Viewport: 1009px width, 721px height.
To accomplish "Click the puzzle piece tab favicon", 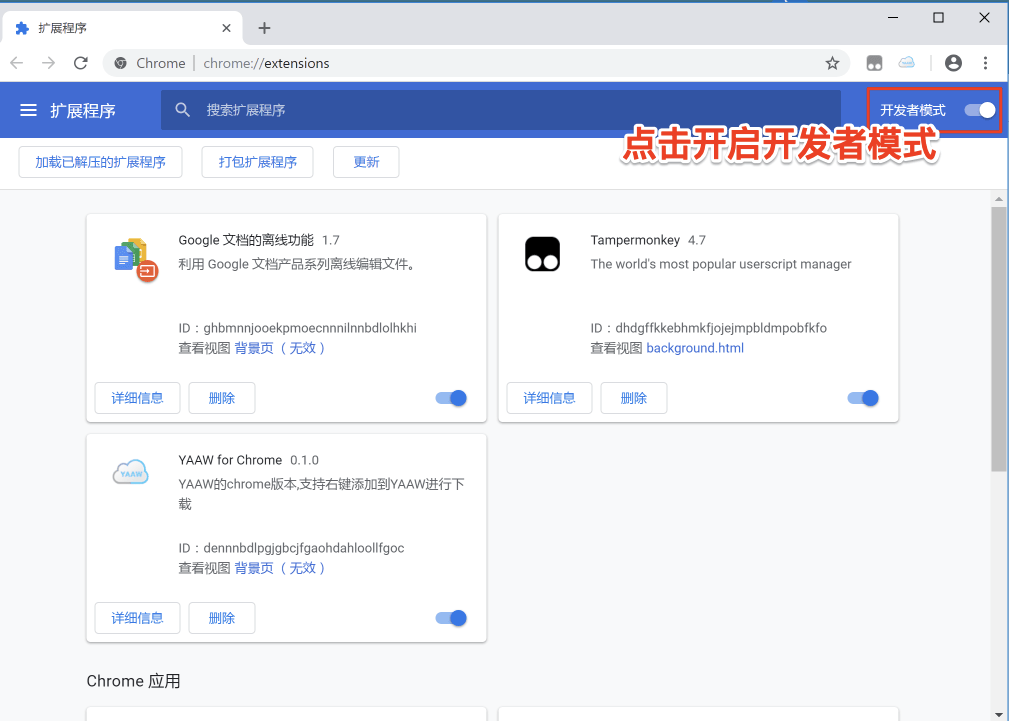I will pos(22,28).
